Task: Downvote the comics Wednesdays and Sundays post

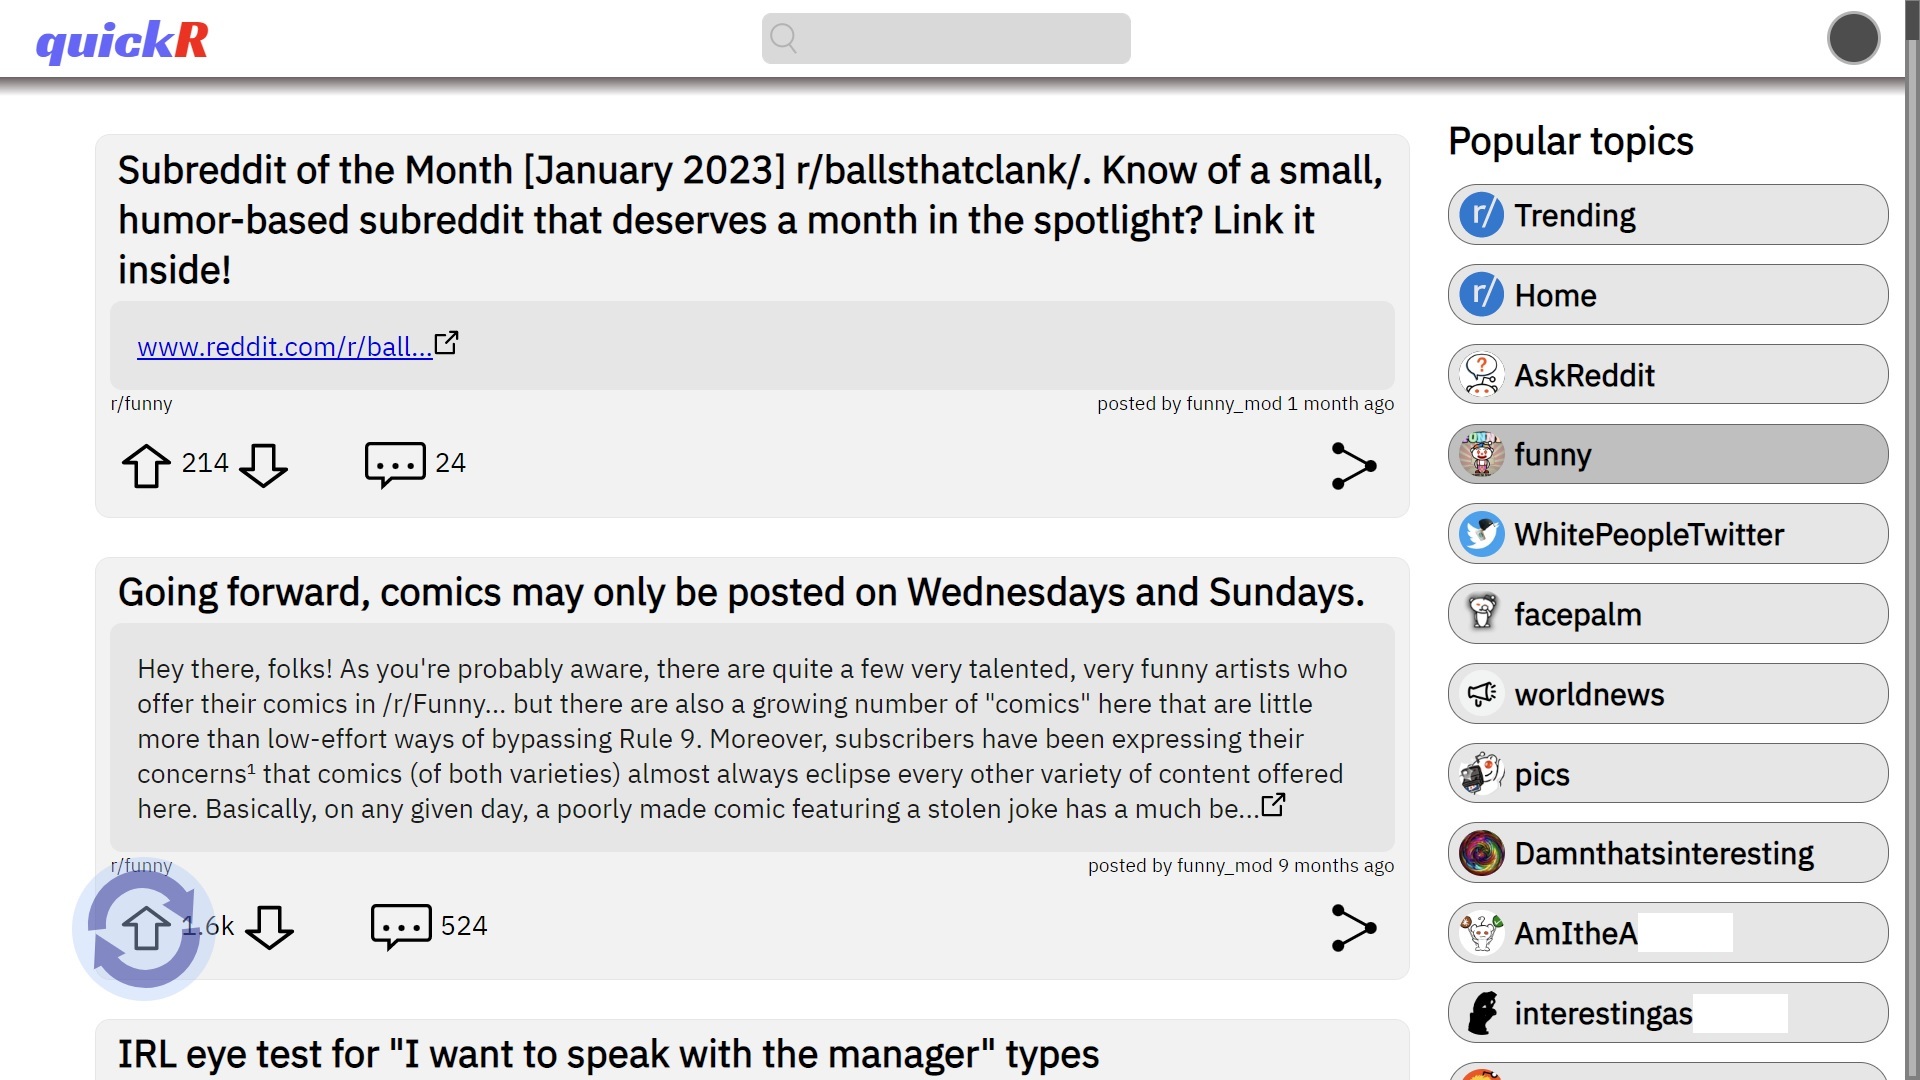Action: (x=270, y=928)
